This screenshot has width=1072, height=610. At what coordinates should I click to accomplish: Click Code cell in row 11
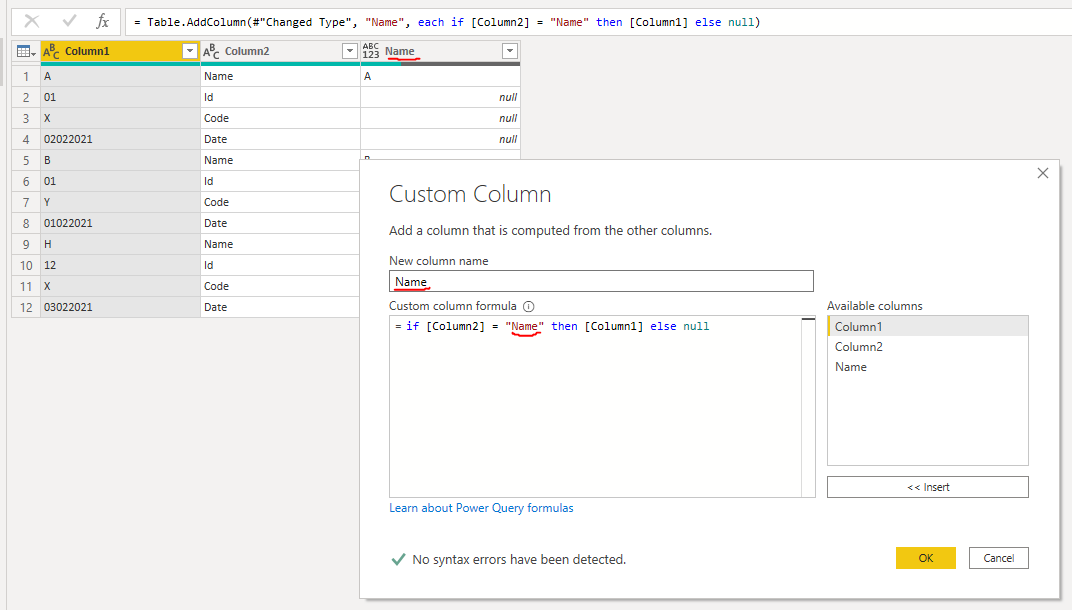coord(280,286)
